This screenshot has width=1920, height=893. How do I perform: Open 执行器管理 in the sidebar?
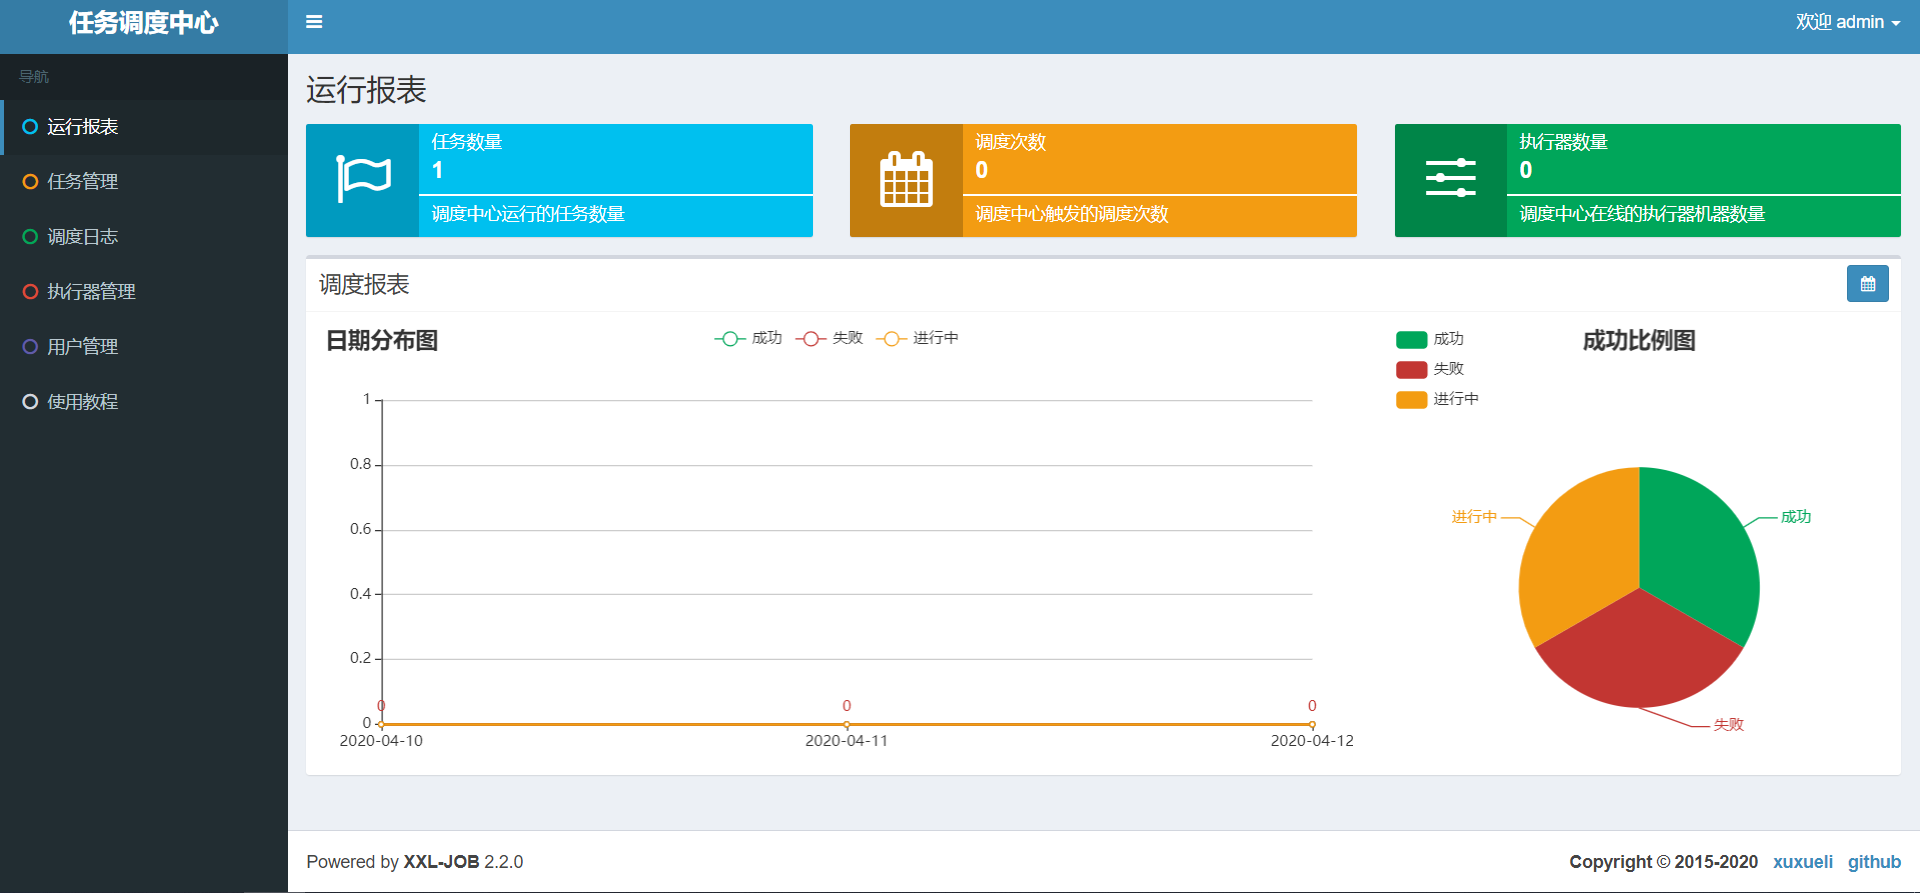click(x=144, y=292)
